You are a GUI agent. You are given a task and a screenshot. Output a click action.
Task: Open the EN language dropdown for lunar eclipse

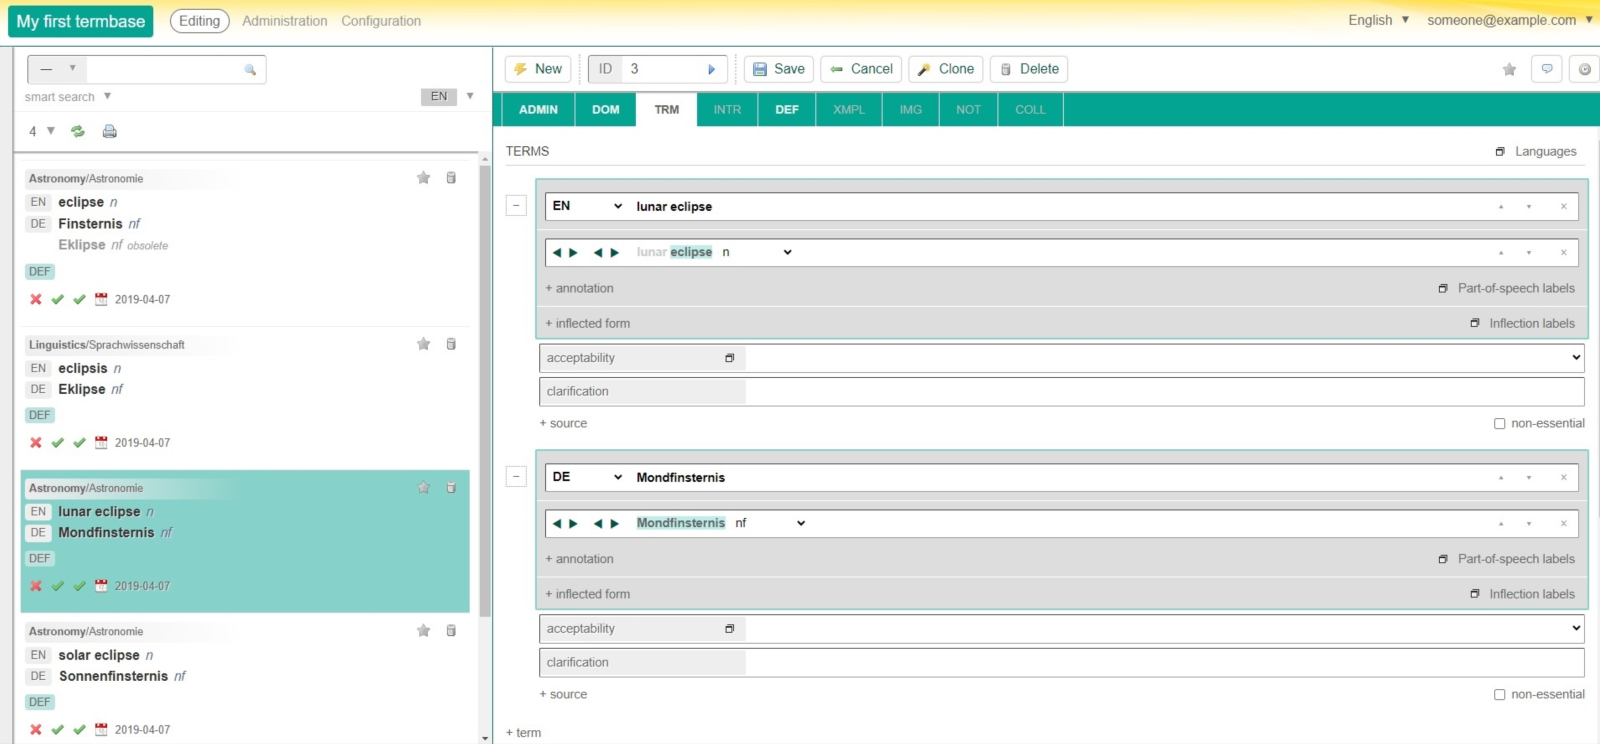[588, 206]
